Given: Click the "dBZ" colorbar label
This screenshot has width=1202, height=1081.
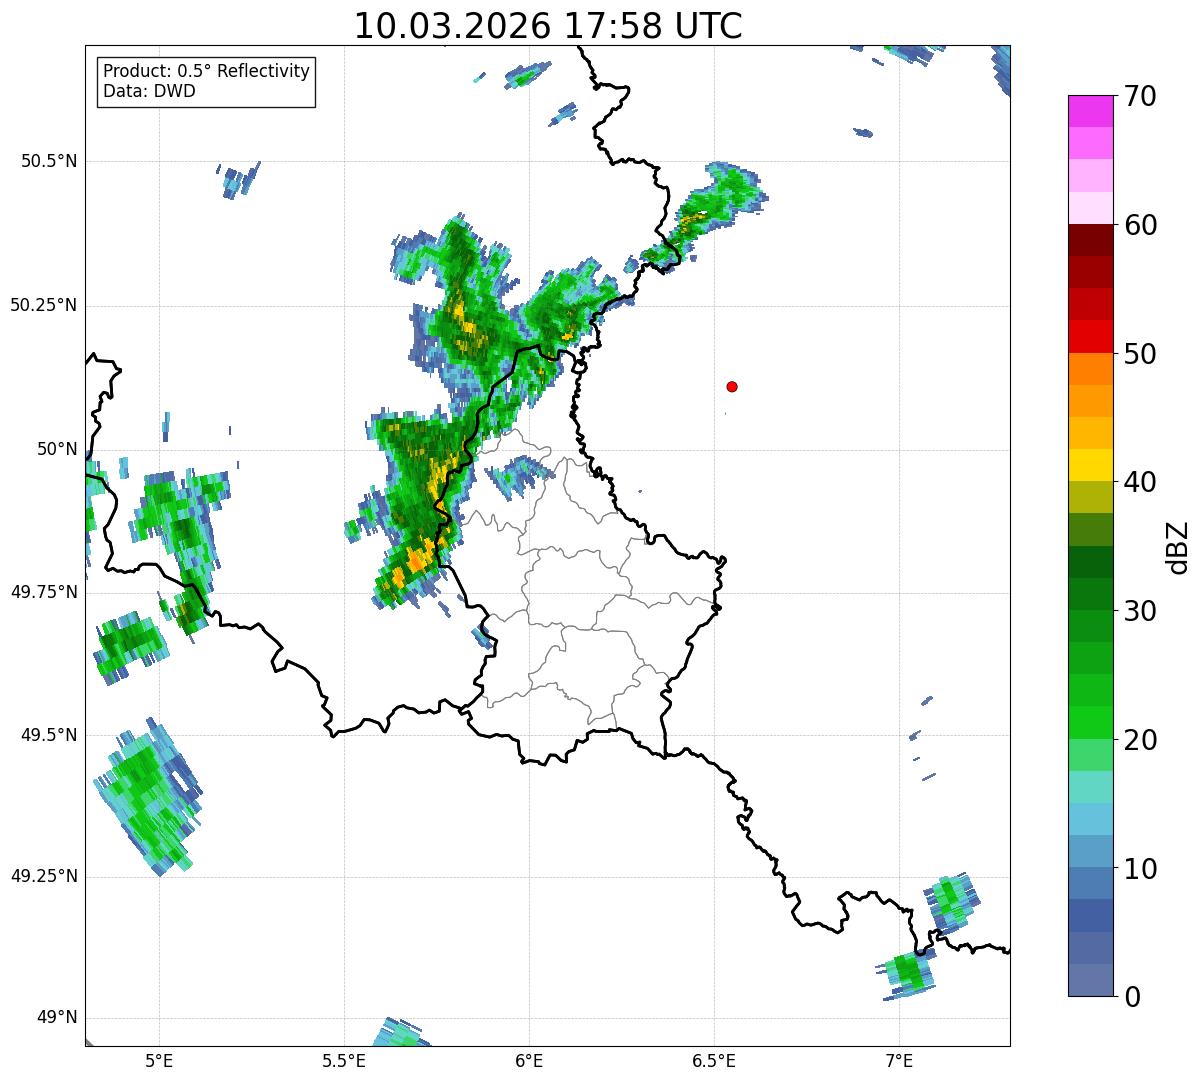Looking at the screenshot, I should click(1178, 547).
